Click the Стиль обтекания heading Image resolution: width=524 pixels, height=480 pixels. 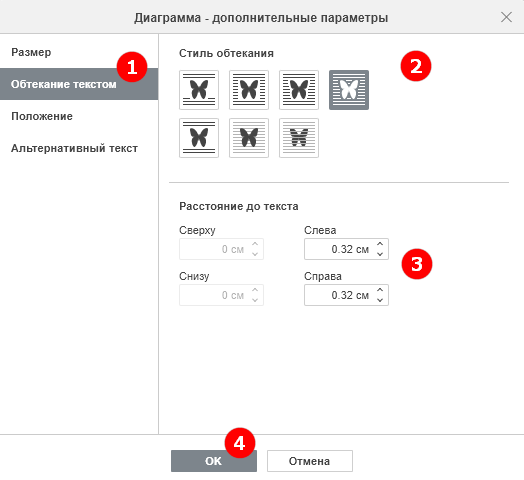(x=226, y=53)
